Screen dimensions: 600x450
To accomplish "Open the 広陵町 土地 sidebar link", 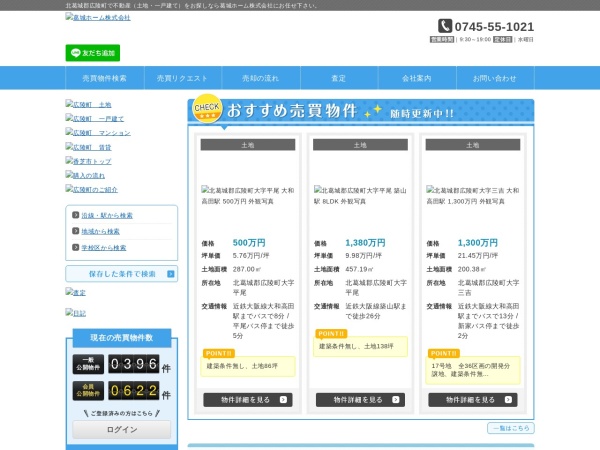I will point(88,104).
